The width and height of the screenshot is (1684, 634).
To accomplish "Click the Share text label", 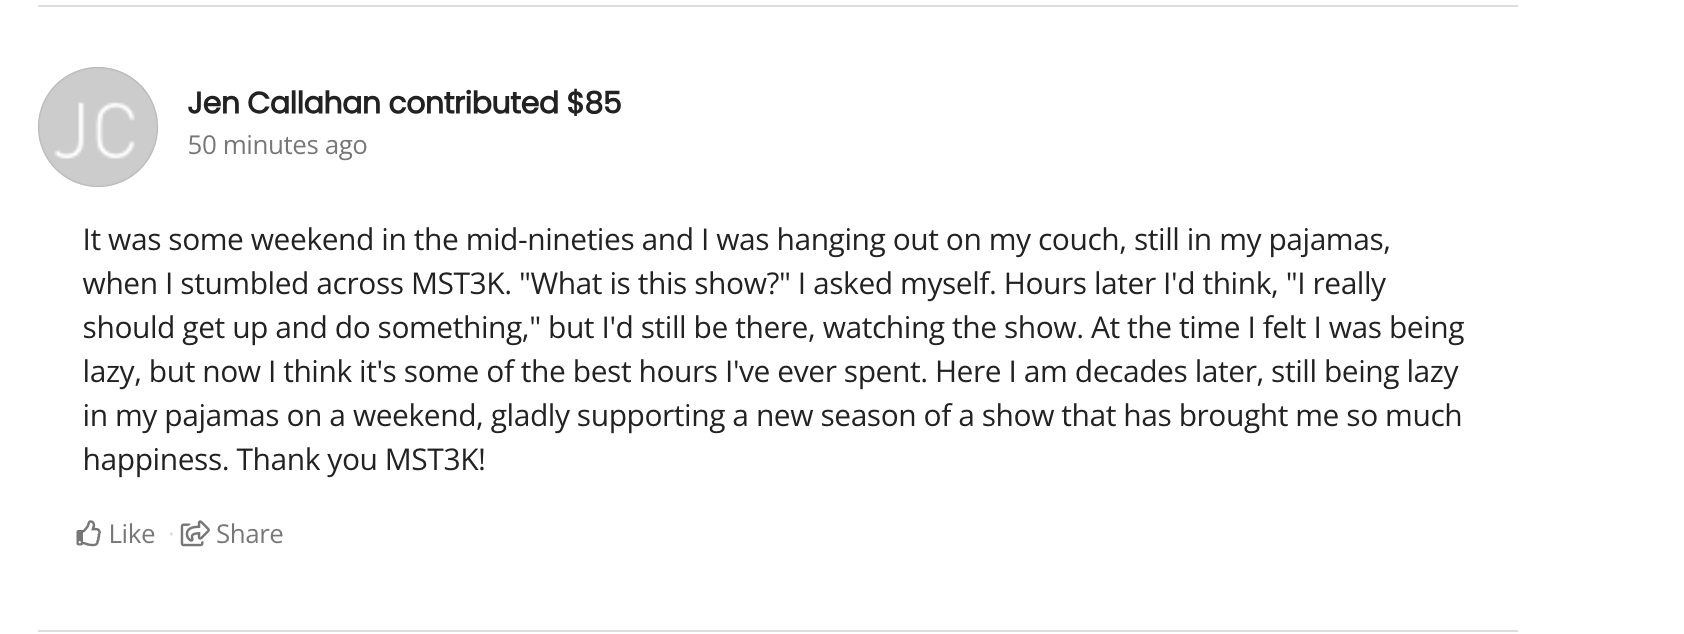I will pos(249,534).
